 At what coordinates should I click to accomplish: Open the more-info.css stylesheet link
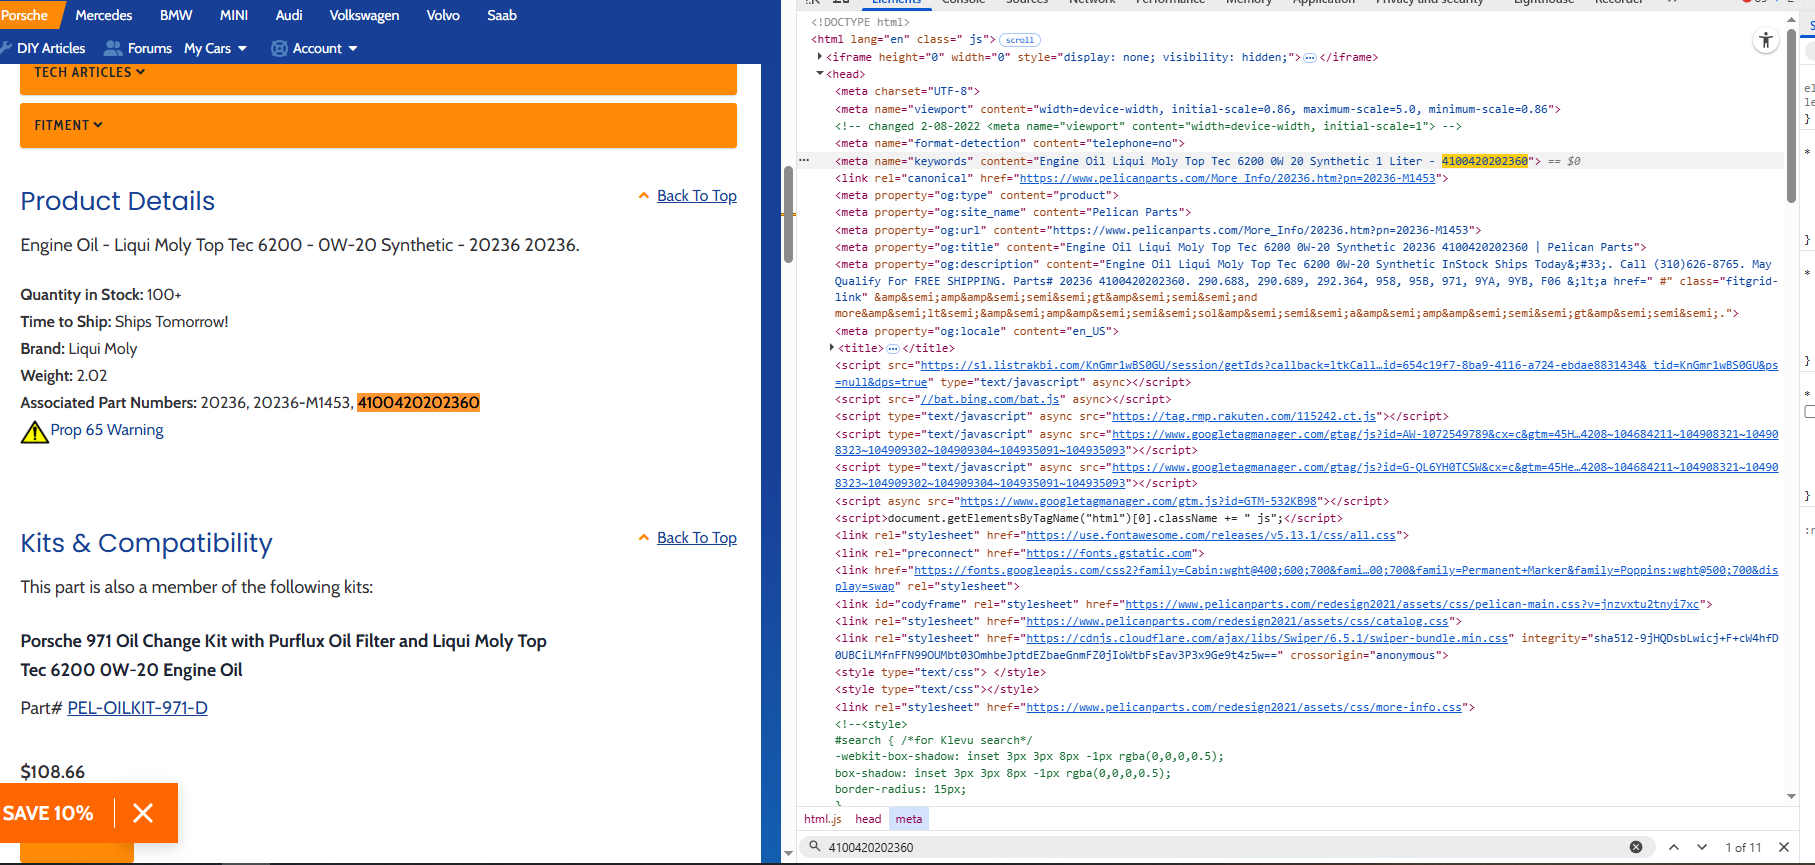tap(1244, 707)
